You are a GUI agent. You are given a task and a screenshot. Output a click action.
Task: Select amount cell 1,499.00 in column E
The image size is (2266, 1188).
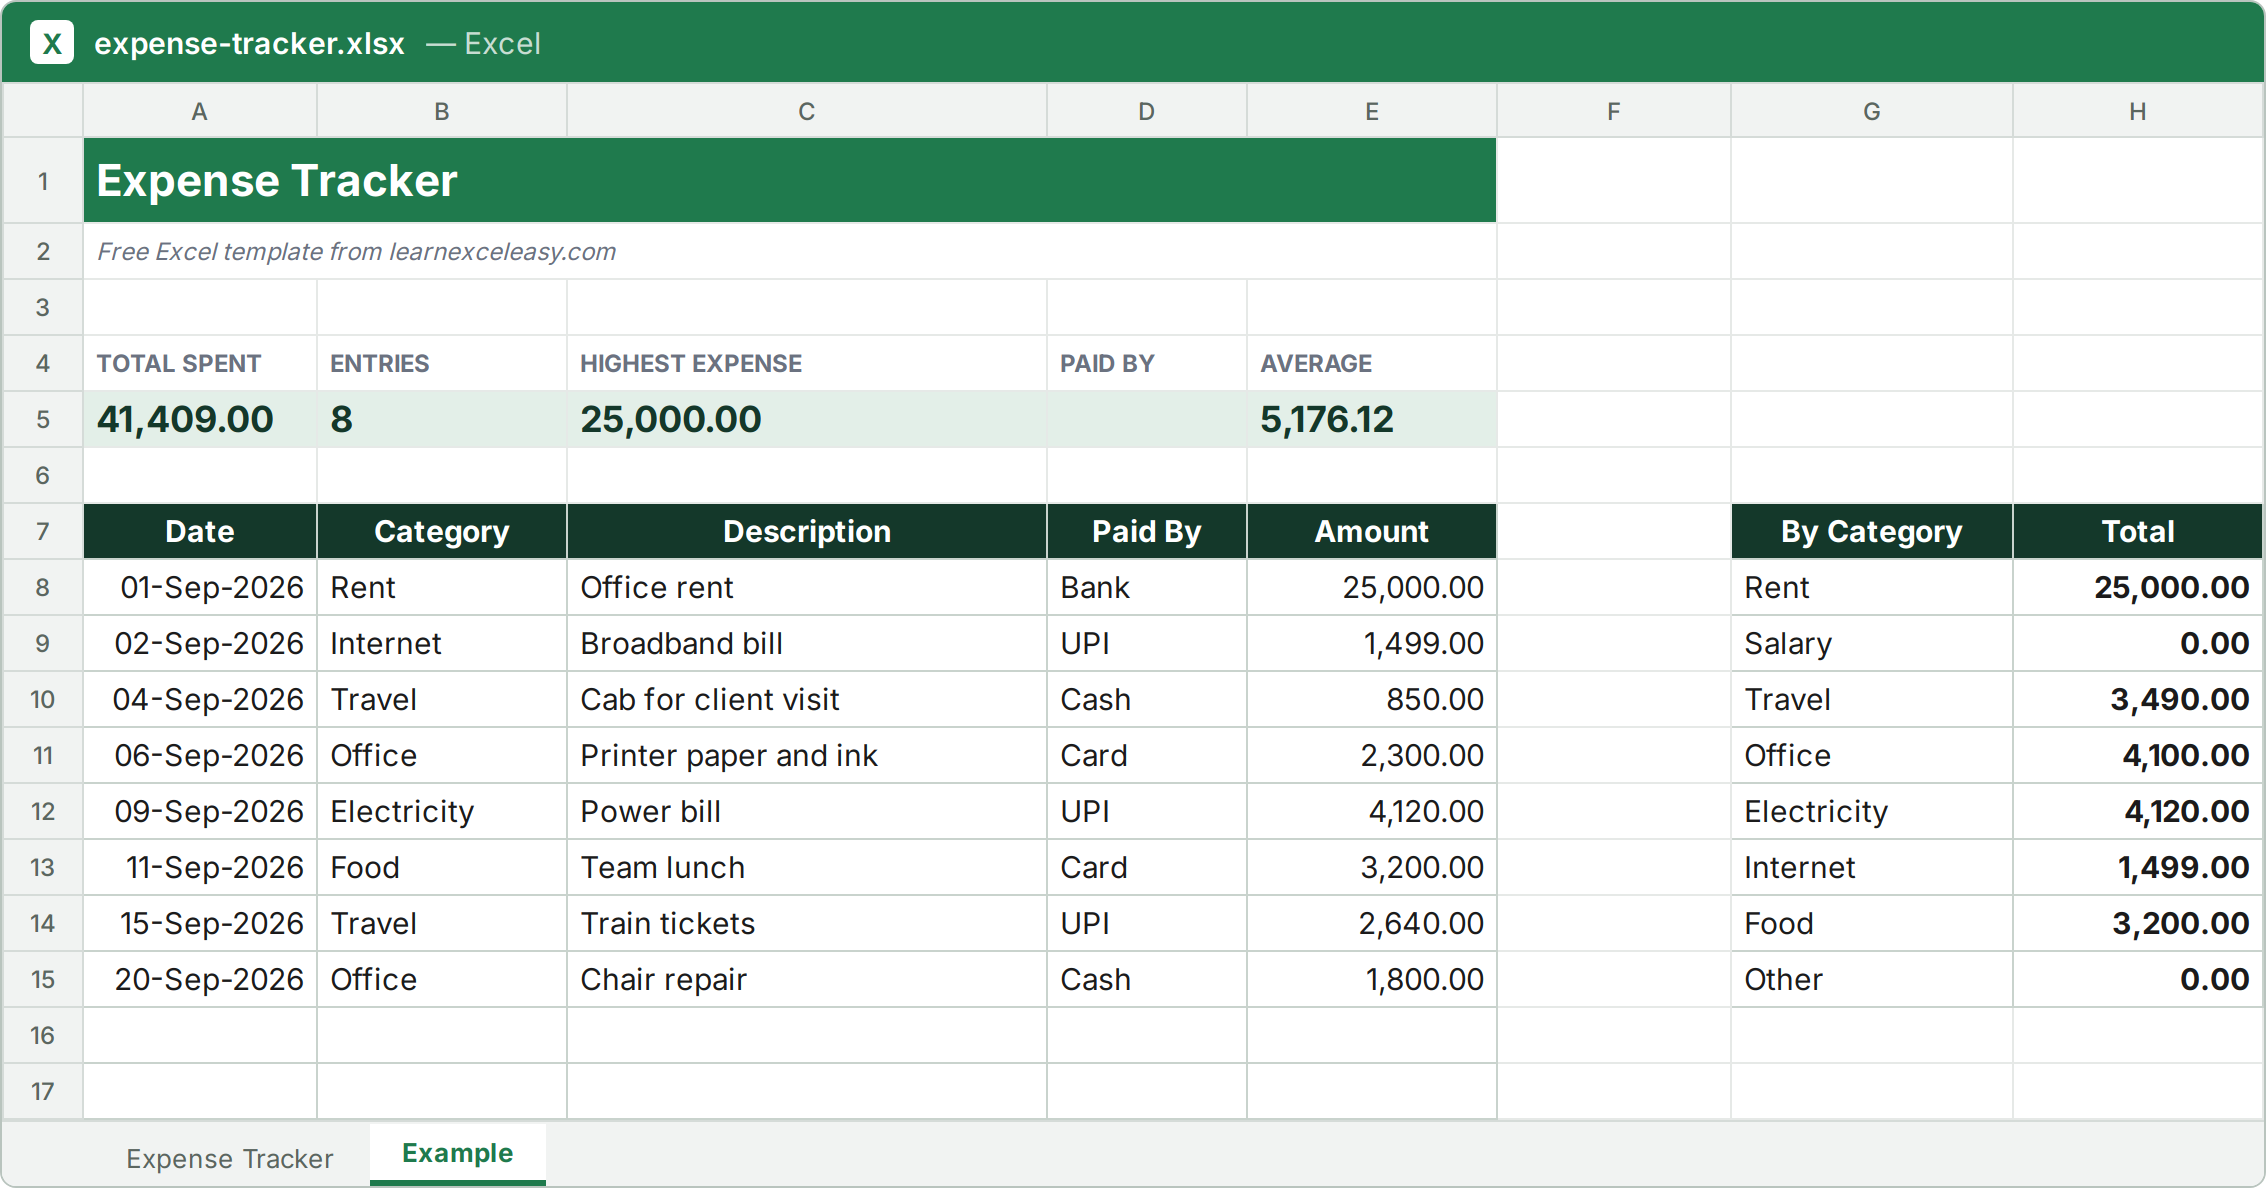(x=1372, y=643)
